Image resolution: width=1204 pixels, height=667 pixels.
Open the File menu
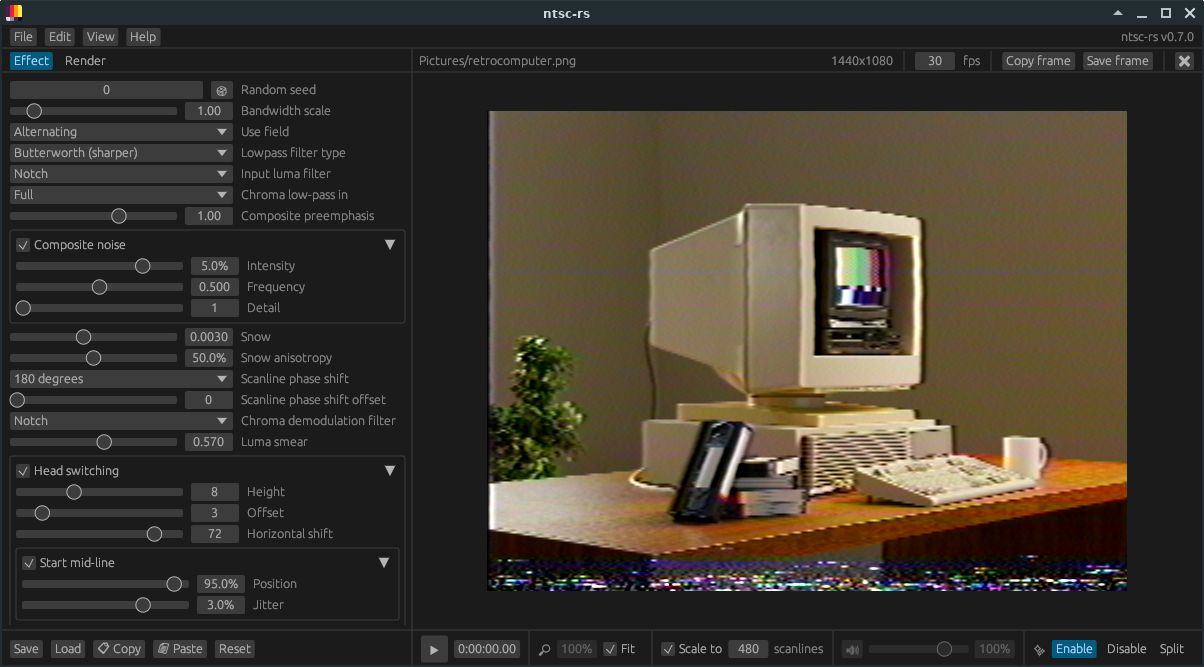pyautogui.click(x=22, y=36)
